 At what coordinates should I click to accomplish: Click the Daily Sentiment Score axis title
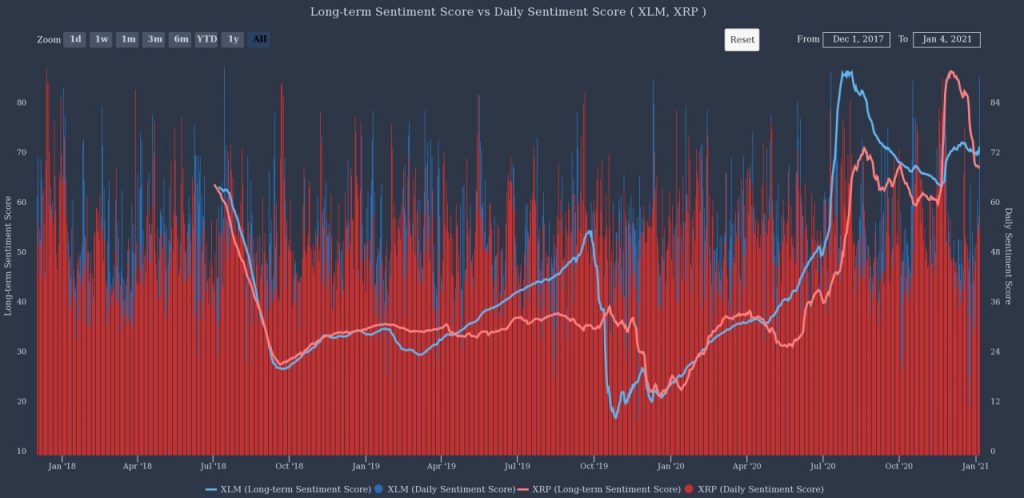pyautogui.click(x=1008, y=257)
